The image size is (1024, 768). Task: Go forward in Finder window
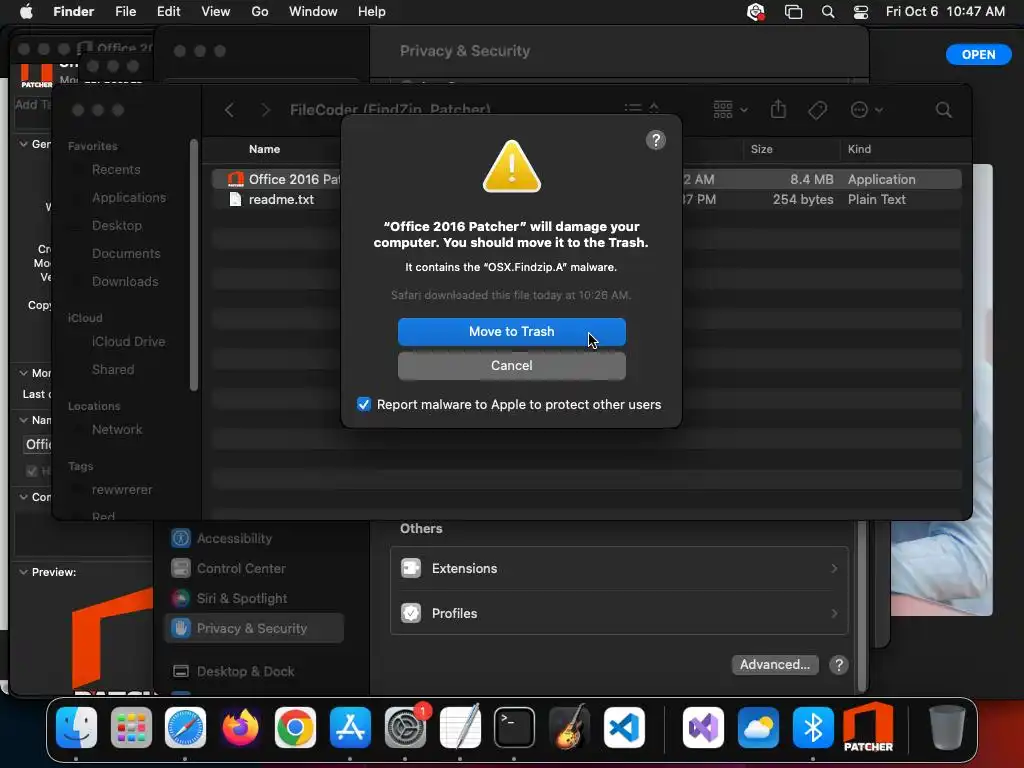click(x=265, y=110)
